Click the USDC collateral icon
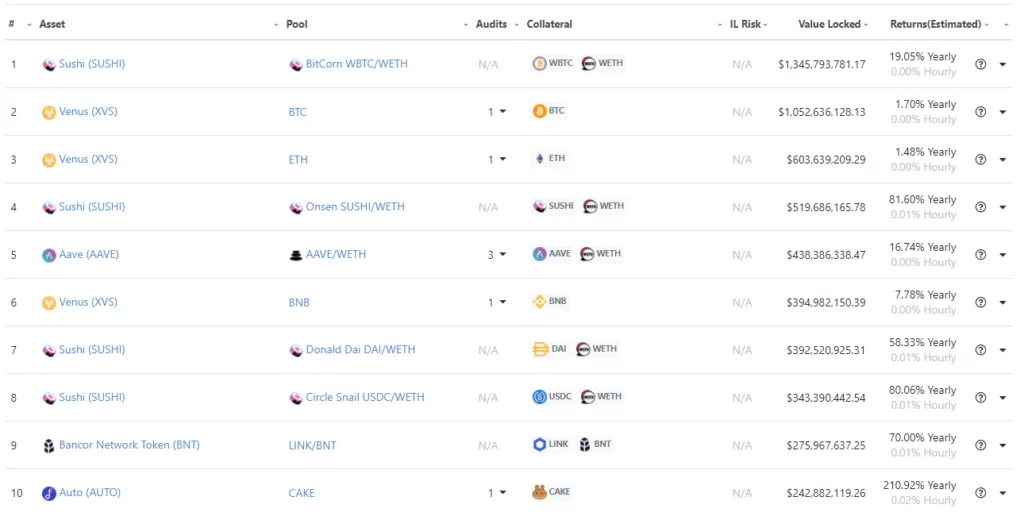Screen dimensions: 1024x516 tap(540, 397)
